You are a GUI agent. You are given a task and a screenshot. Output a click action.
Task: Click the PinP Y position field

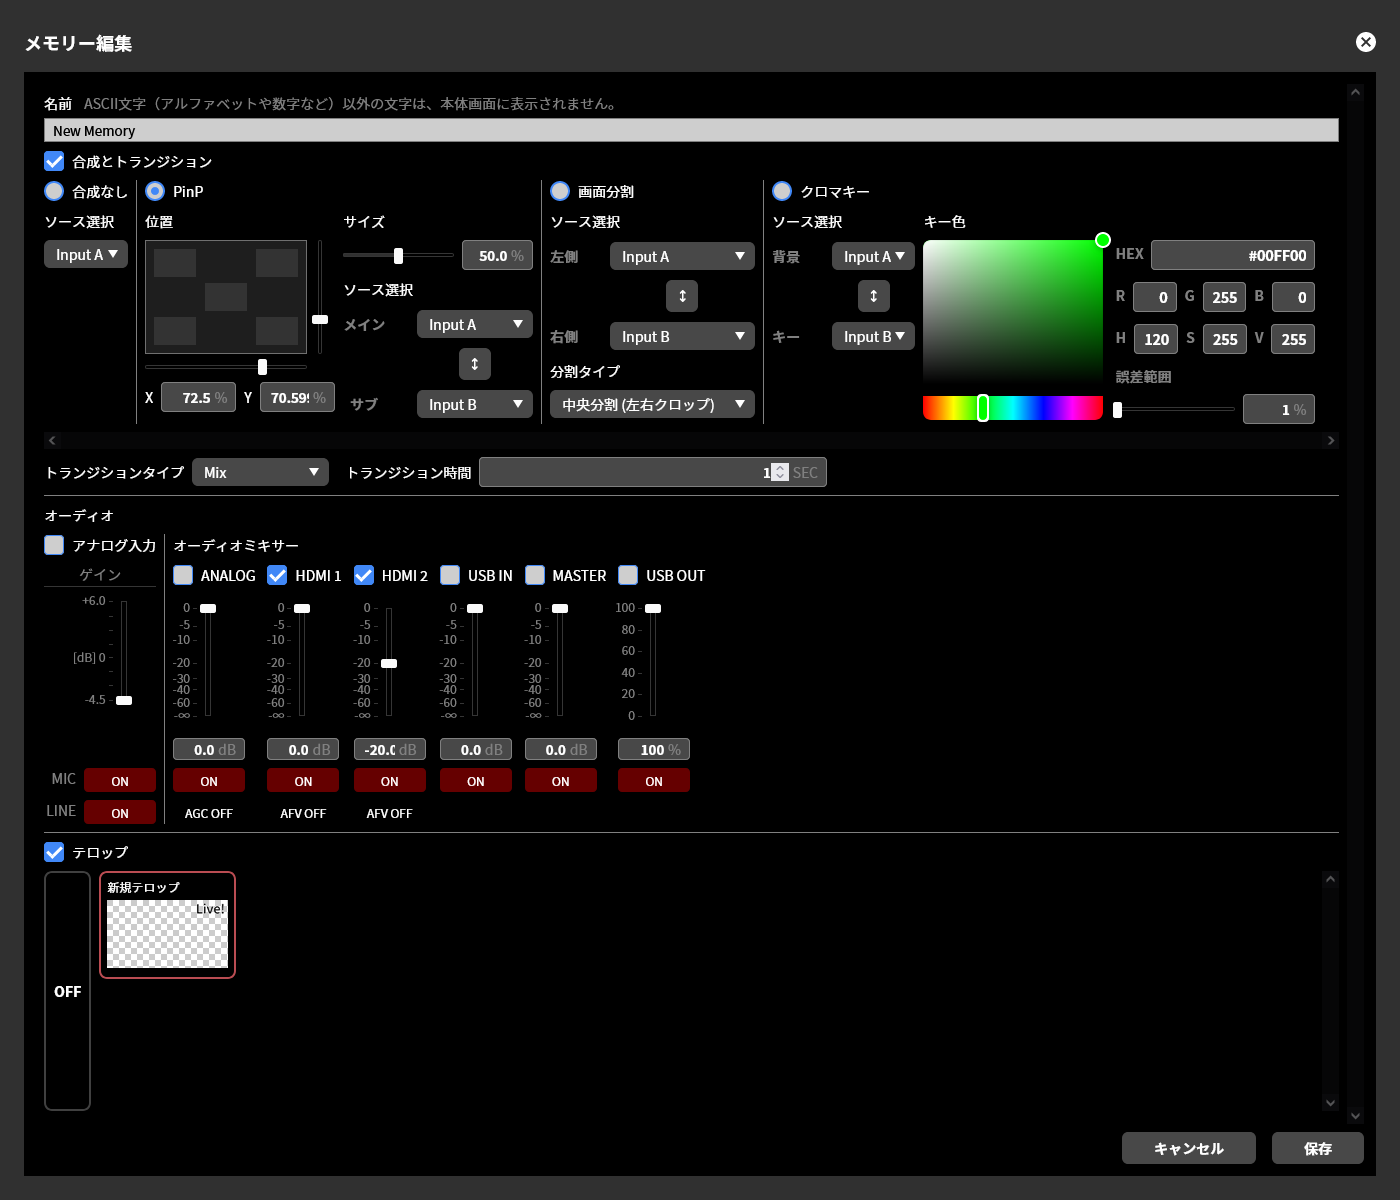coord(297,397)
